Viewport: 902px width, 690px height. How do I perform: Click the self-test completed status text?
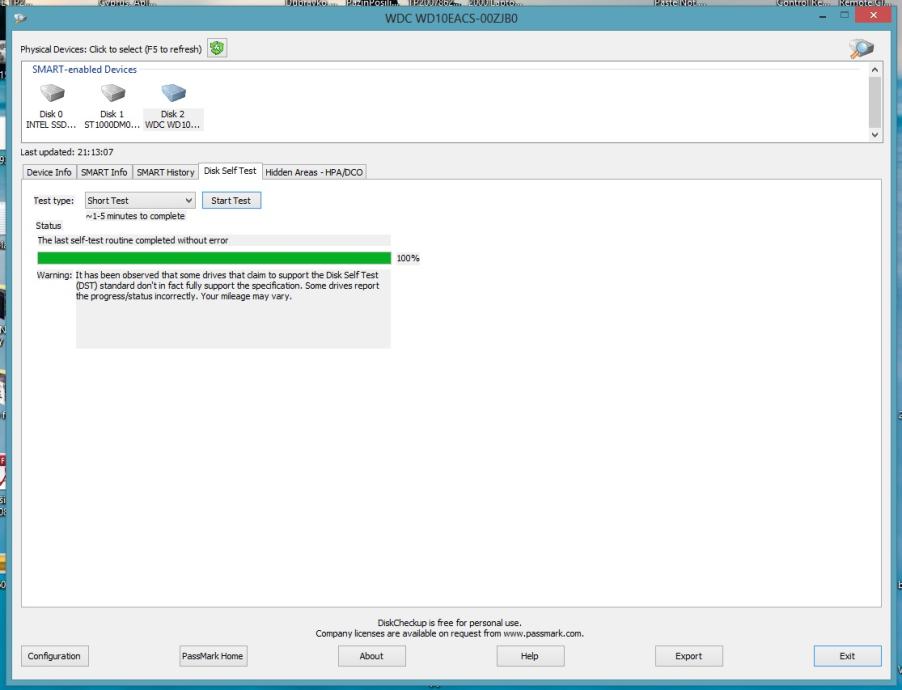pos(133,240)
